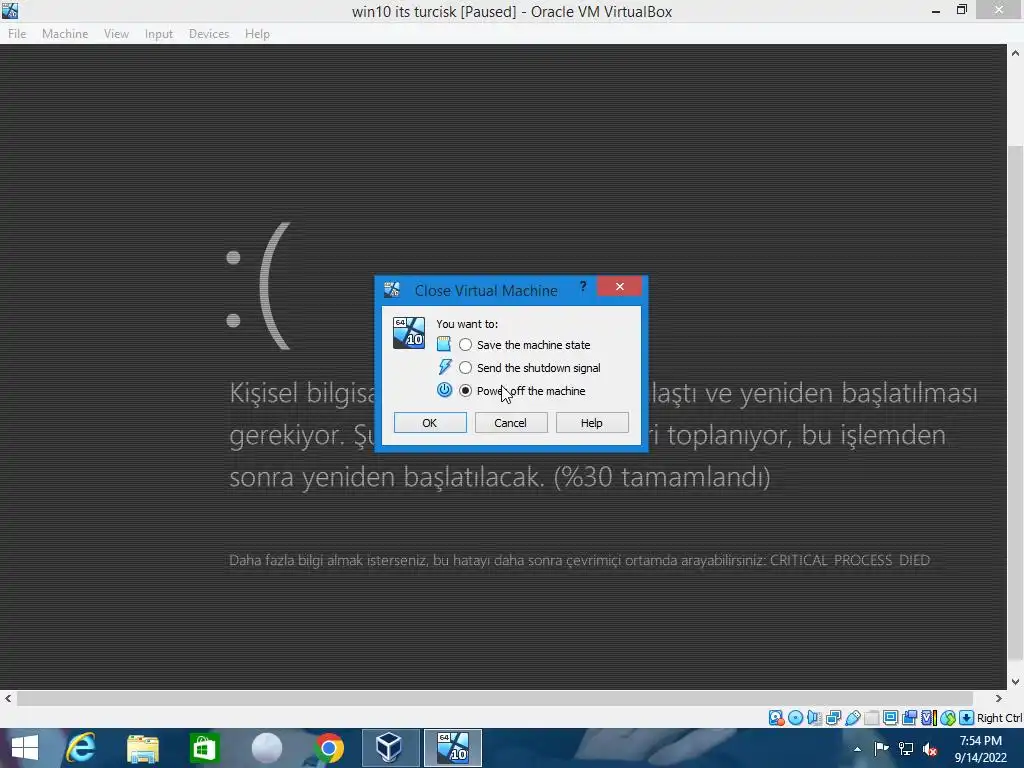Click the muted volume tray icon
The image size is (1024, 768).
(x=930, y=748)
